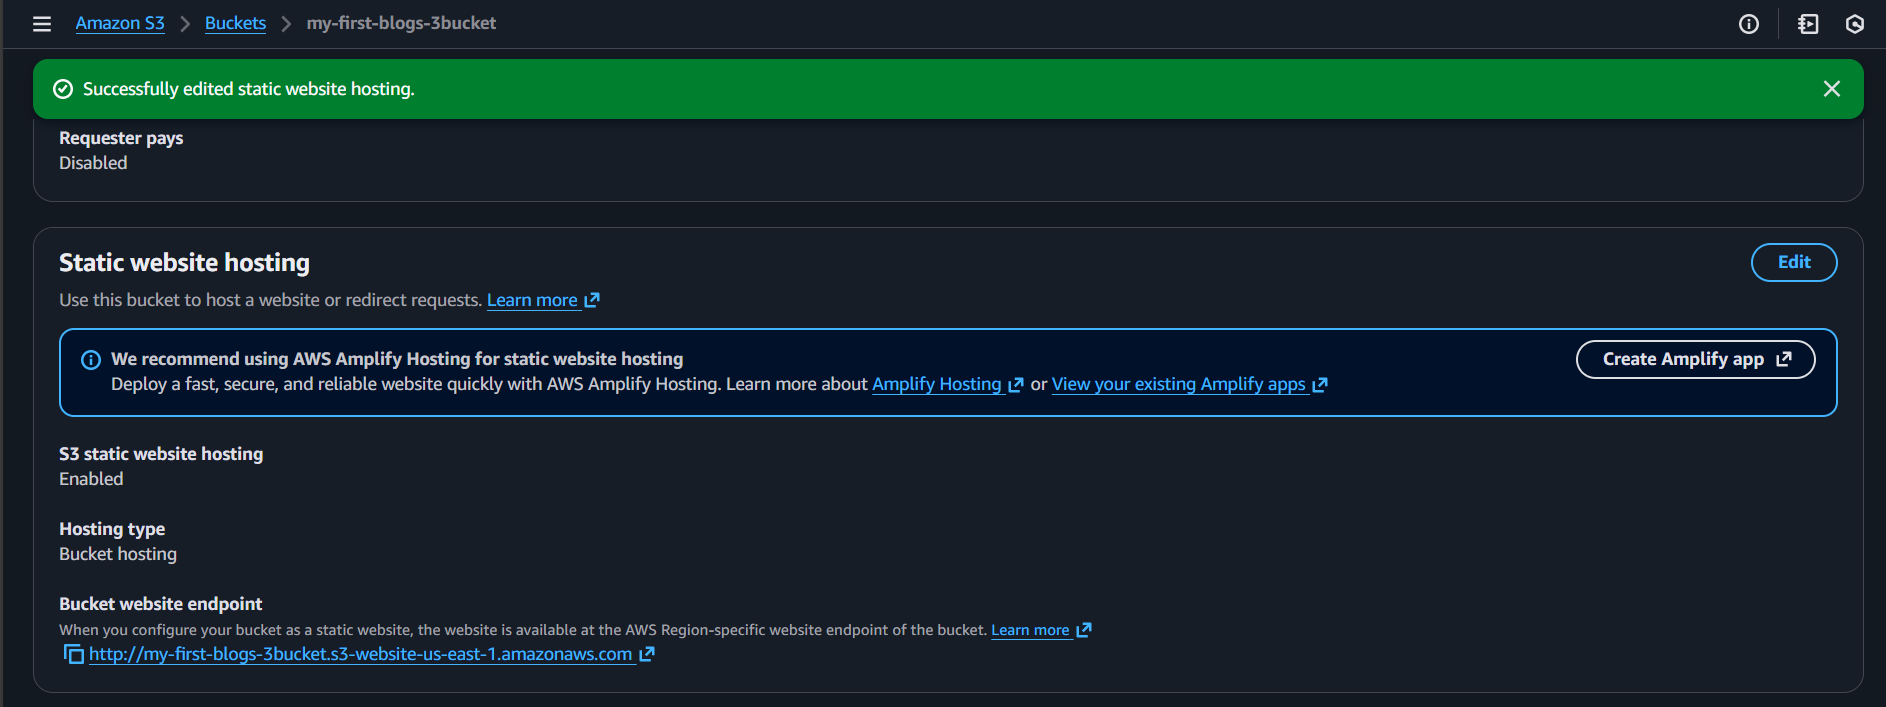Viewport: 1886px width, 707px height.
Task: Open Learn more link about website endpoint
Action: 1041,630
